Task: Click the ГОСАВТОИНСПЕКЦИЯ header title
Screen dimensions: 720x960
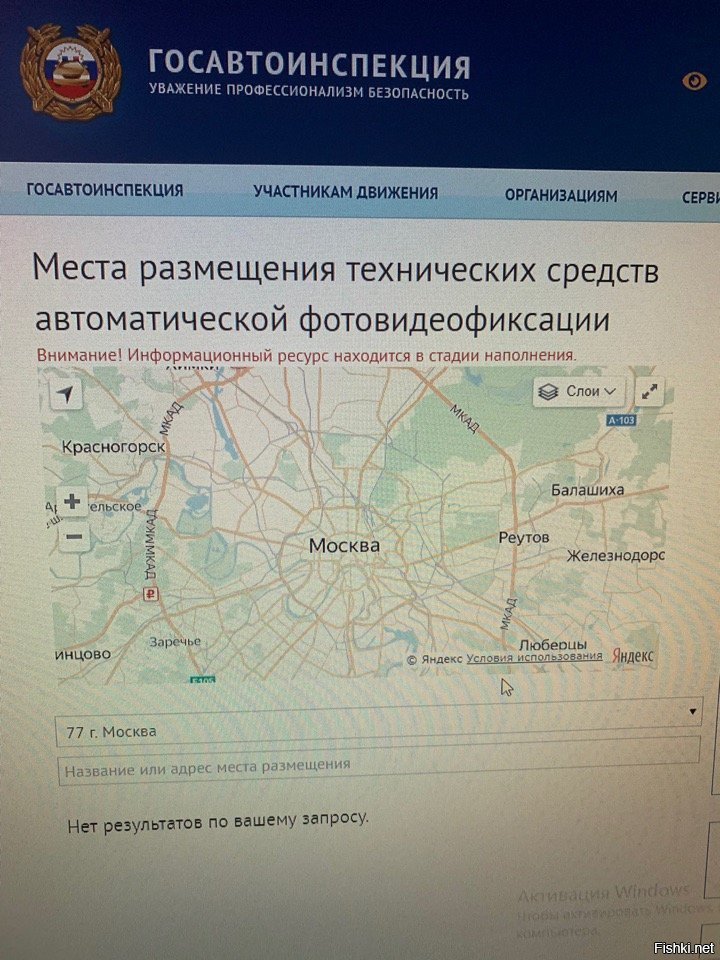Action: pos(309,65)
